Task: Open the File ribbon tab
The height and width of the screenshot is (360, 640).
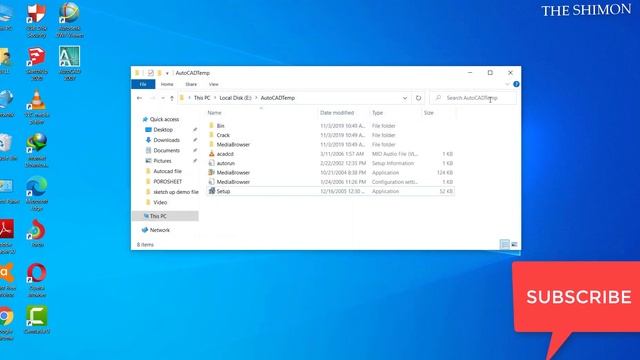Action: click(143, 84)
